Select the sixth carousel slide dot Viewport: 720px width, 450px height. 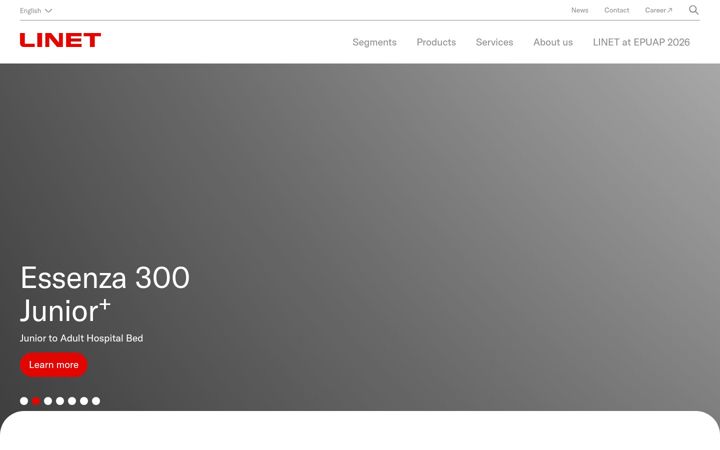(84, 401)
